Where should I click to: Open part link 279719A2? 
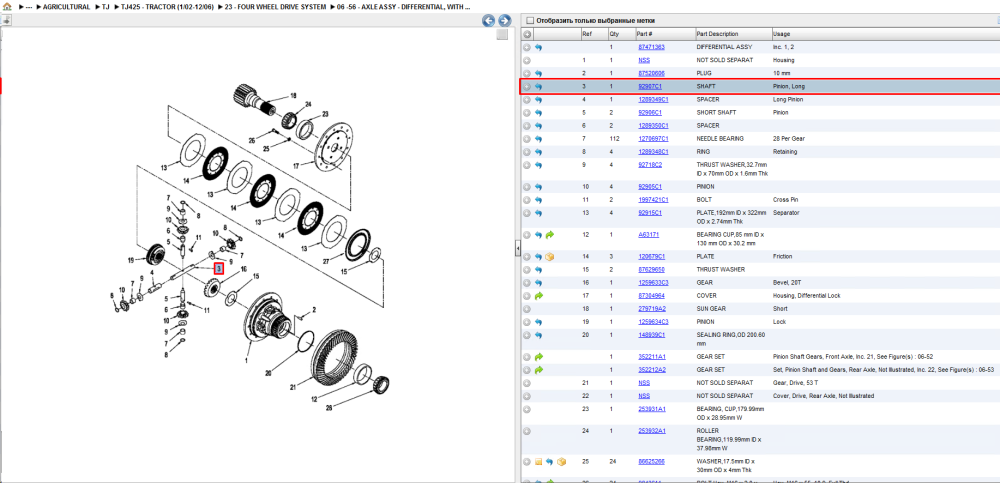[x=652, y=309]
